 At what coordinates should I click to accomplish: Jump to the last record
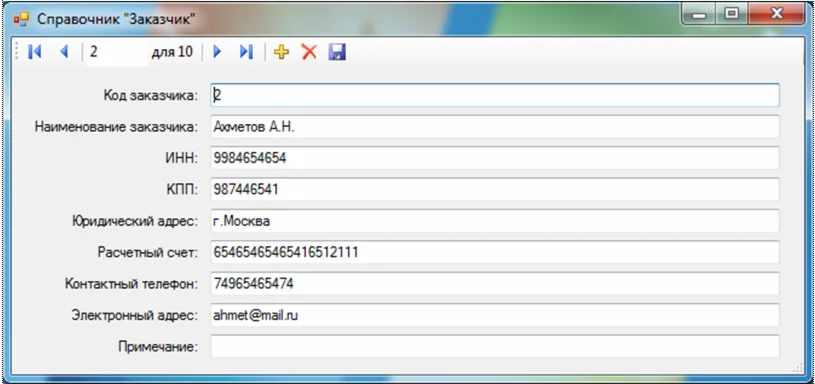click(x=246, y=51)
